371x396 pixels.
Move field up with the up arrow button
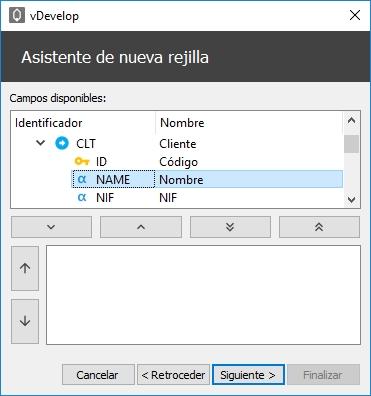25,268
